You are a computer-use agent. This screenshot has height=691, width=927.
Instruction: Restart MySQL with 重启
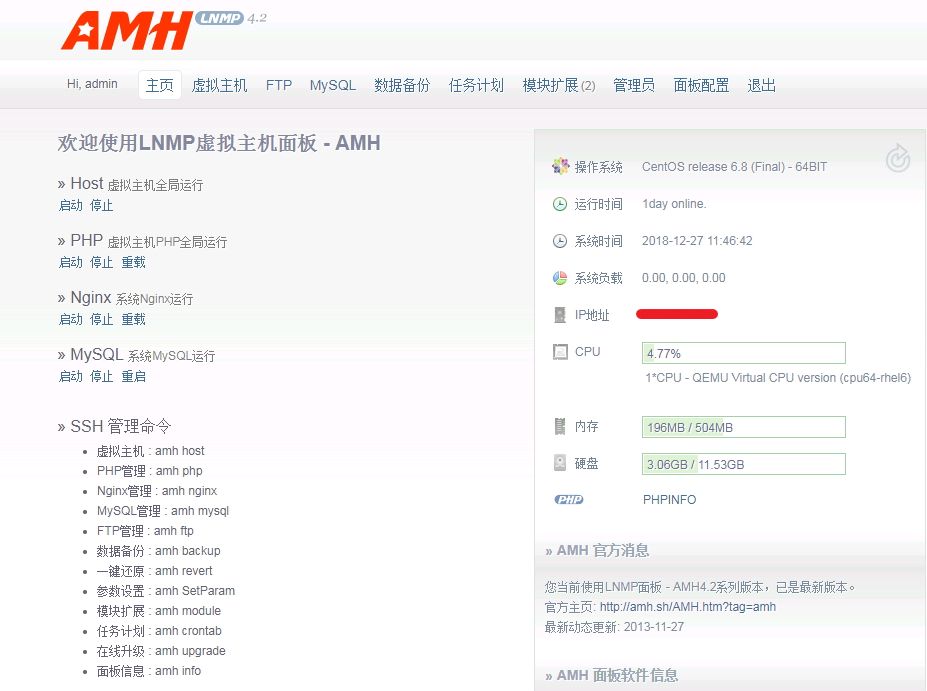(x=134, y=376)
